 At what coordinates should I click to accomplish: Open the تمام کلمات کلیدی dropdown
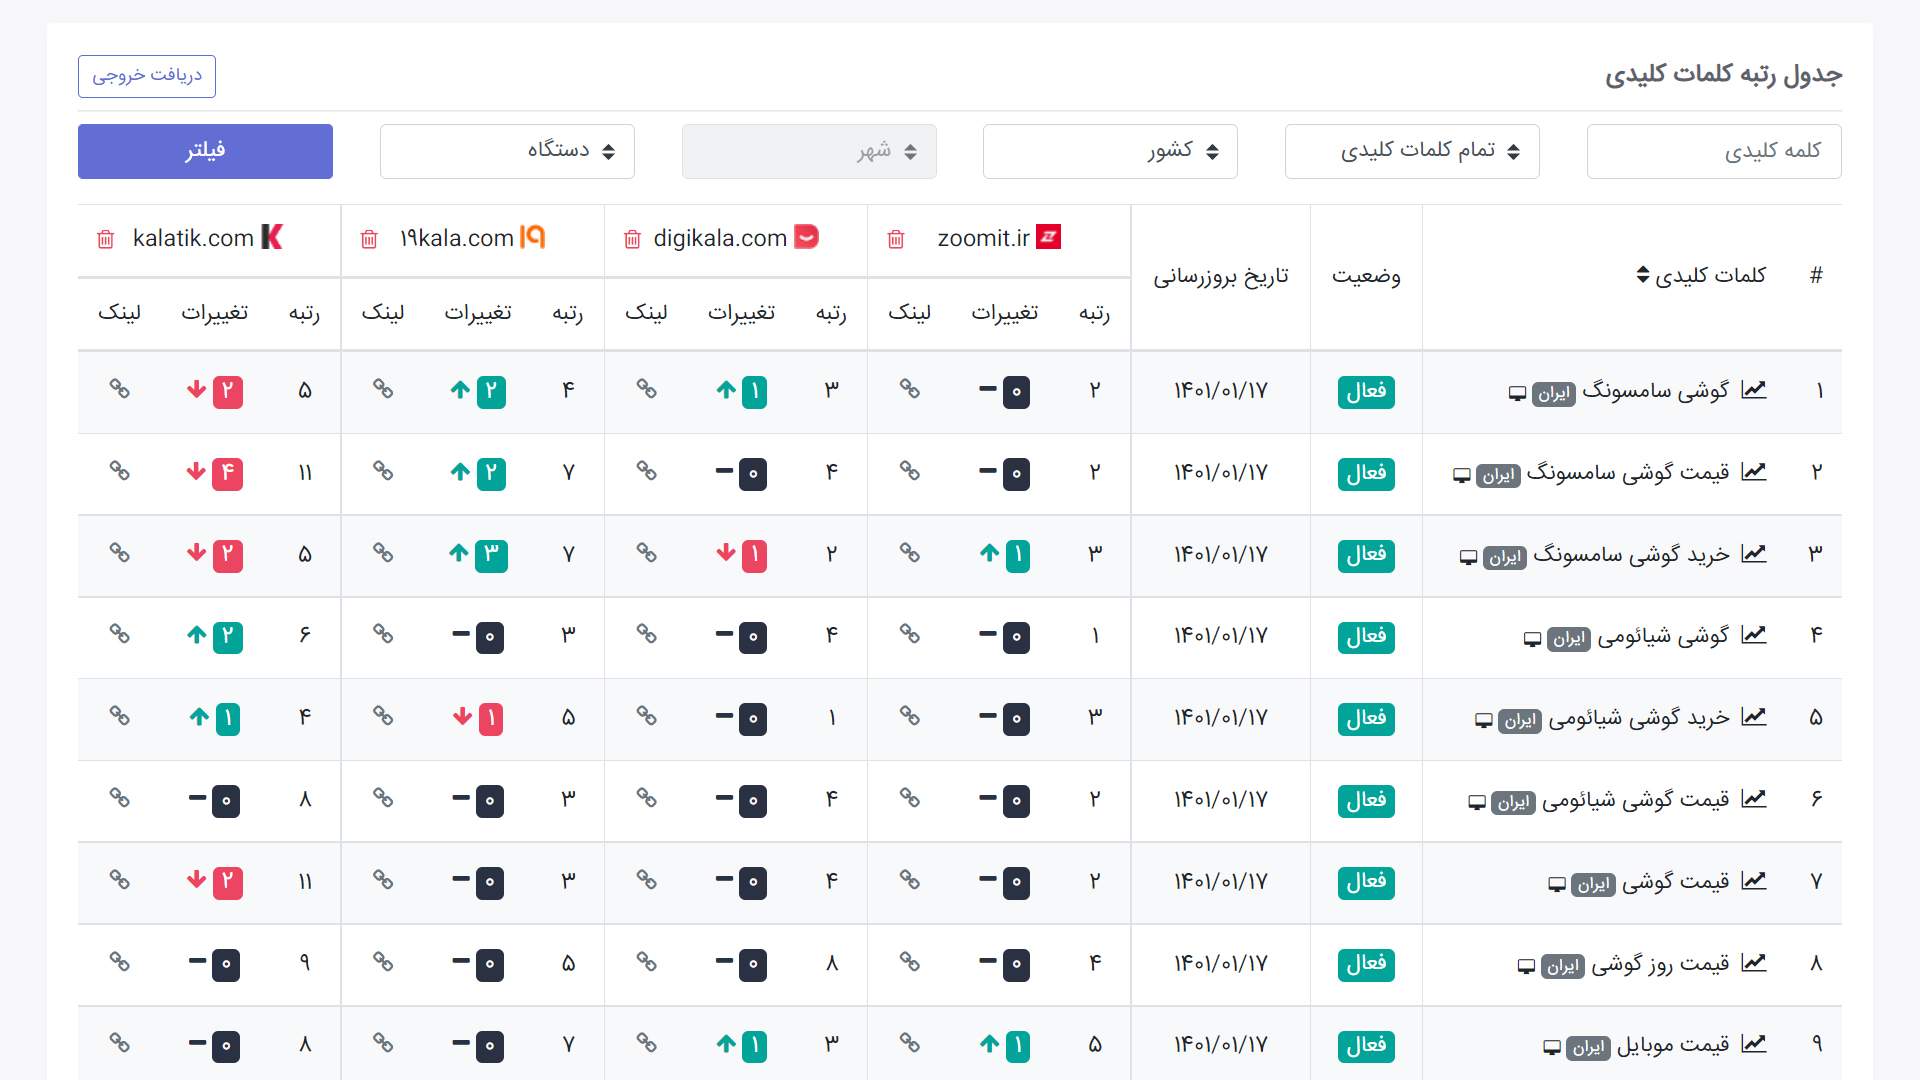pos(1412,151)
